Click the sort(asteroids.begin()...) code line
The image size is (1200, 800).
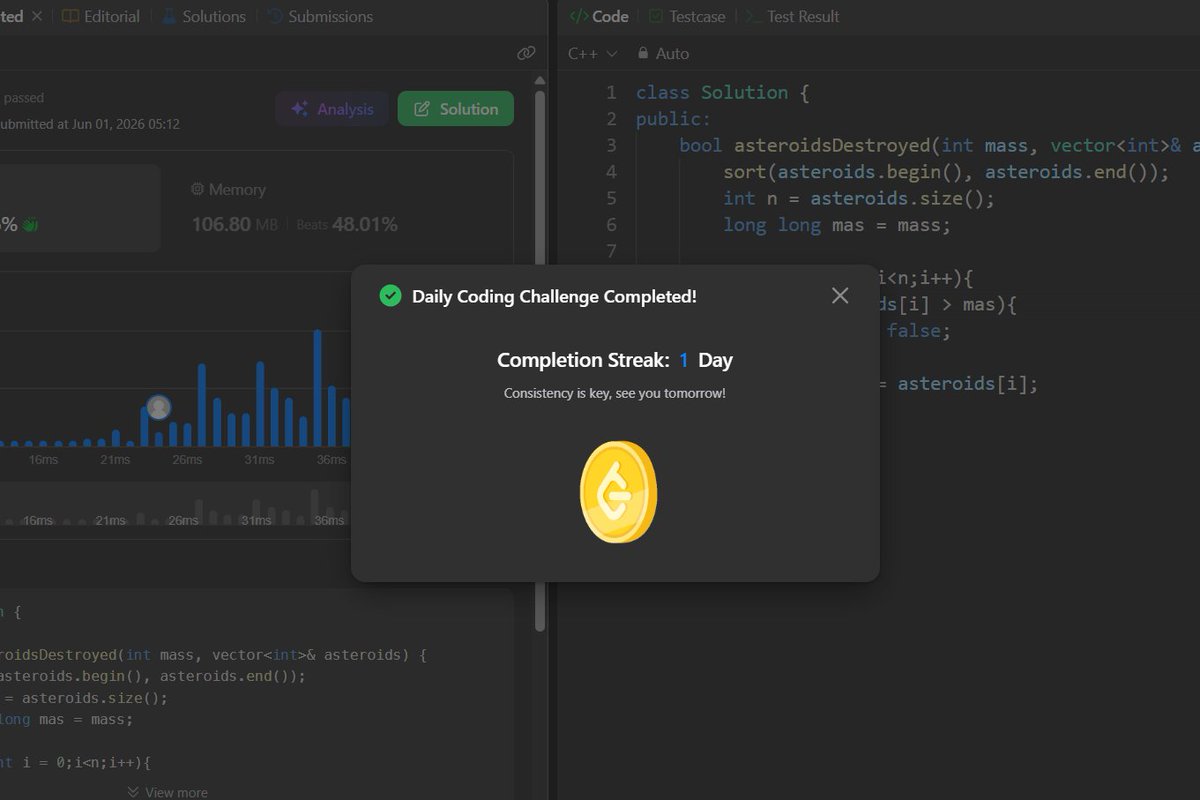[946, 171]
